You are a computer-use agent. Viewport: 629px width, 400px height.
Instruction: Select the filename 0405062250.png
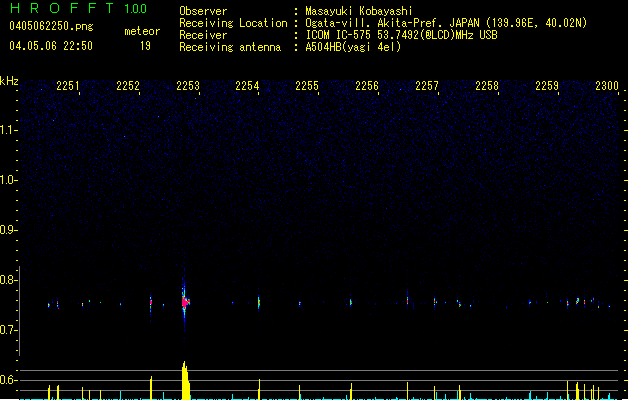tap(46, 26)
